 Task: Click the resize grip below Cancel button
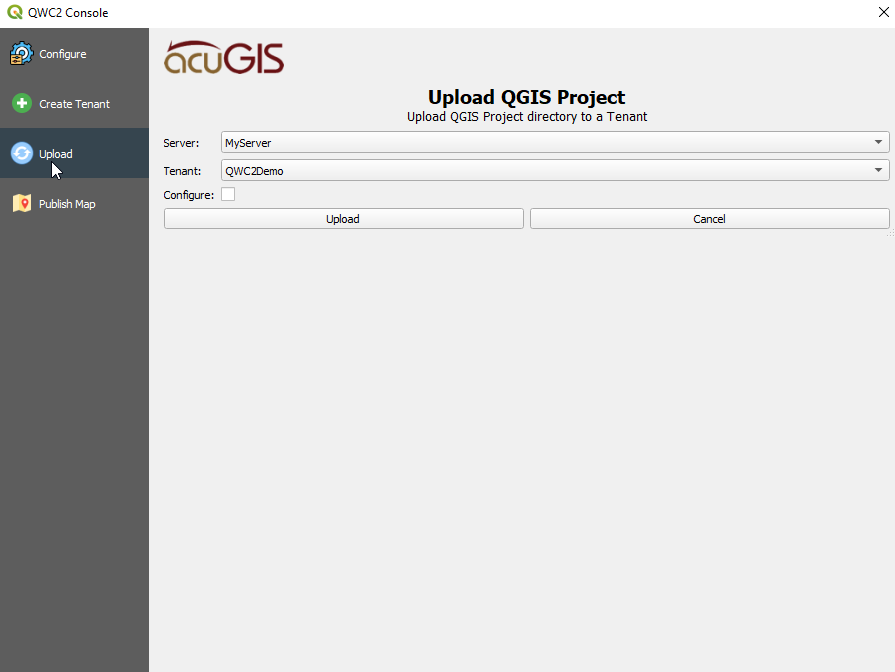[x=890, y=233]
